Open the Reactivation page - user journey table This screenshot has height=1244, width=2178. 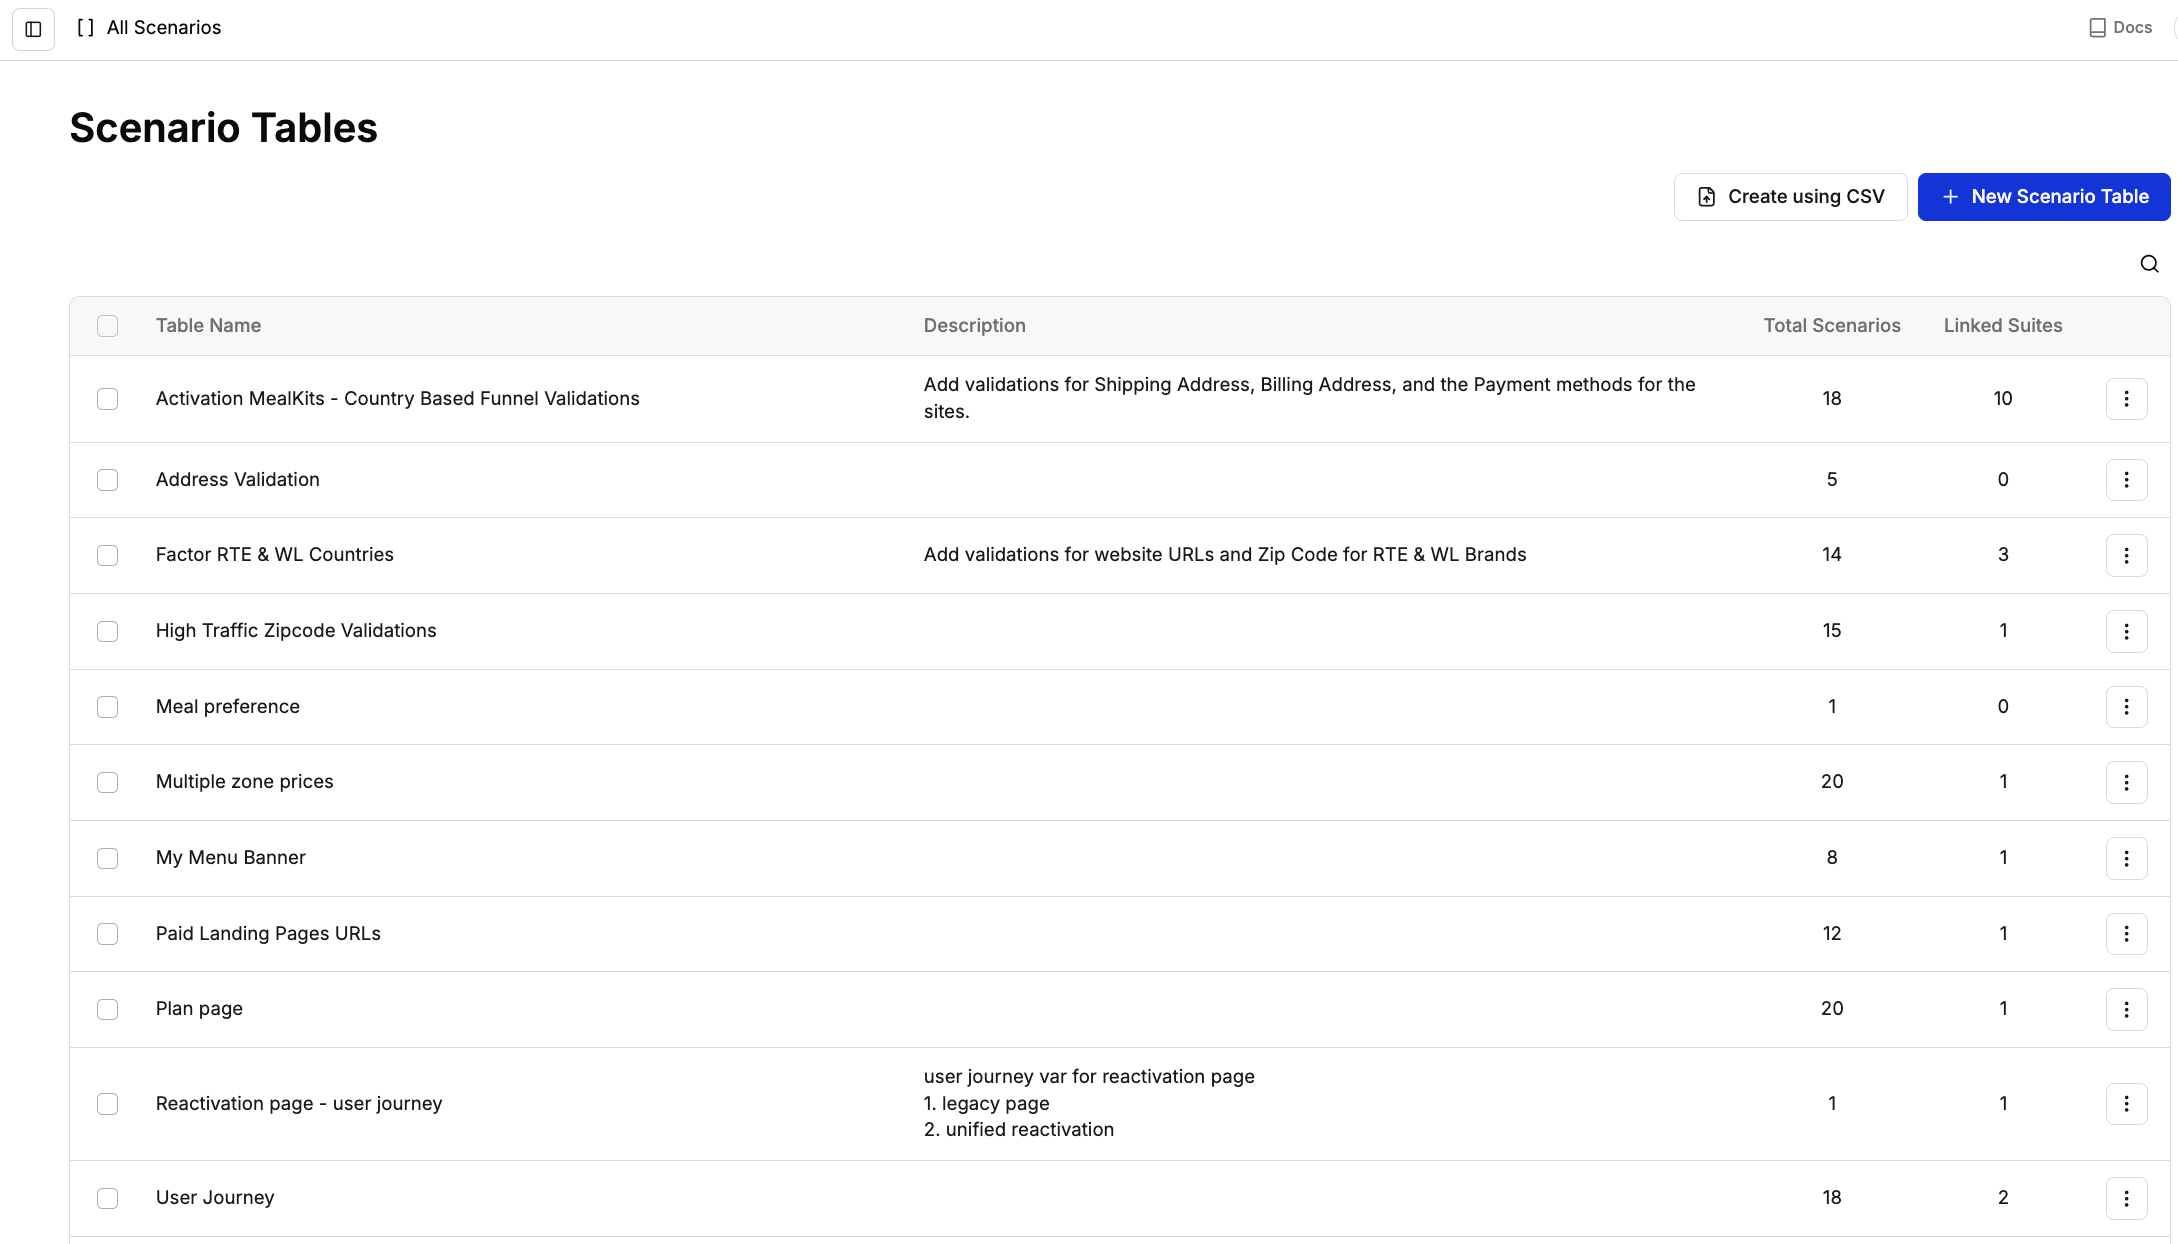(x=298, y=1104)
